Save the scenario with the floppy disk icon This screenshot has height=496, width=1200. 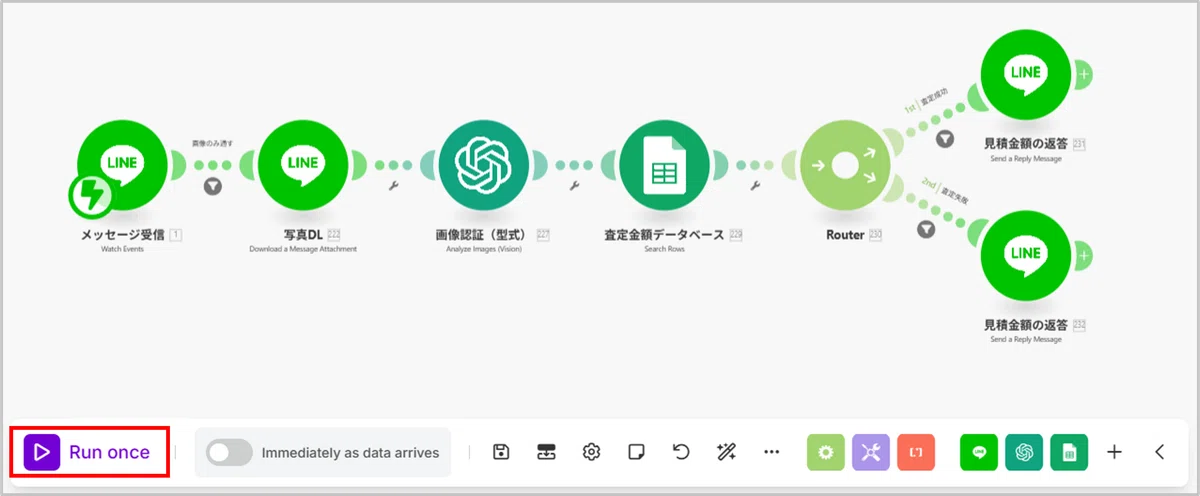pos(502,452)
